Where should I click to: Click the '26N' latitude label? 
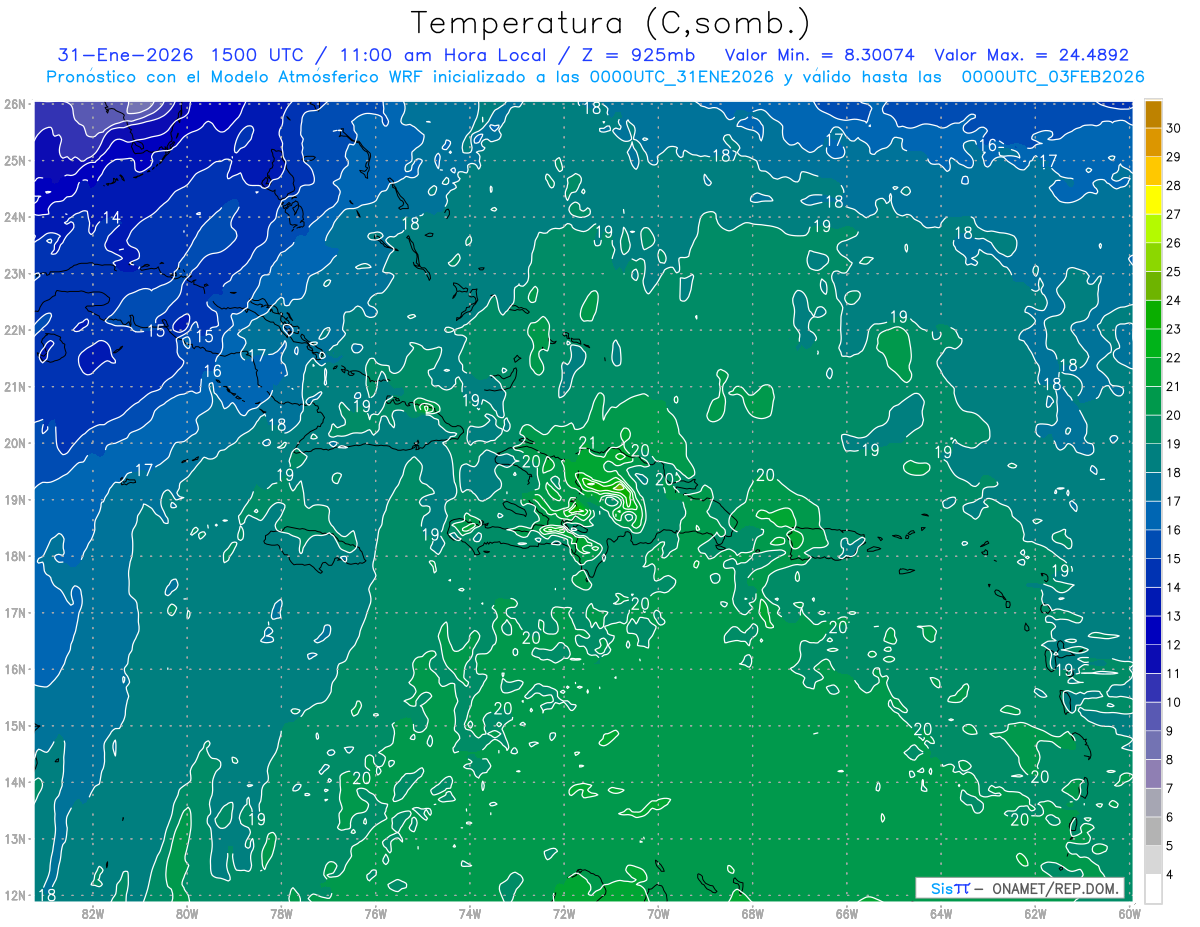click(14, 104)
